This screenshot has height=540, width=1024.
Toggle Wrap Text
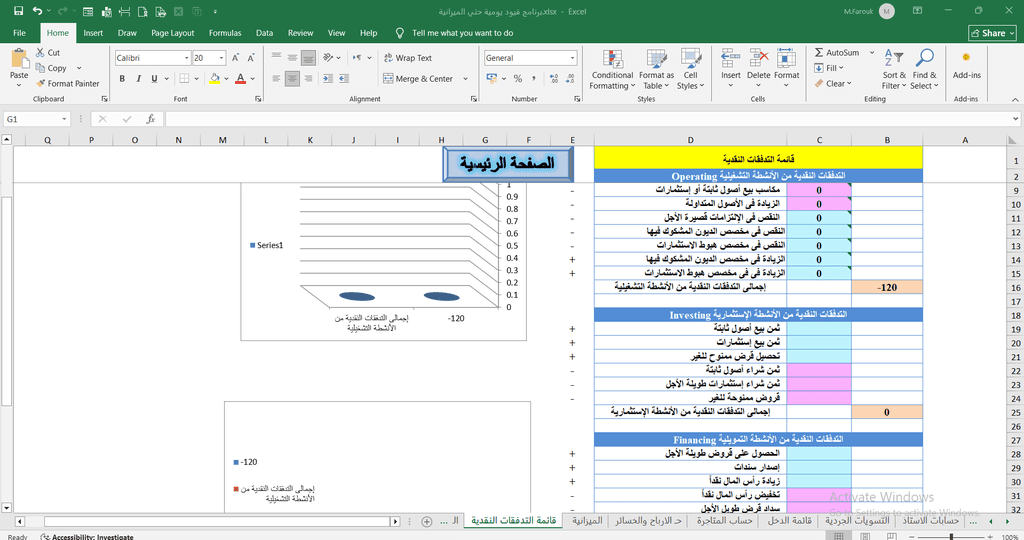(408, 57)
